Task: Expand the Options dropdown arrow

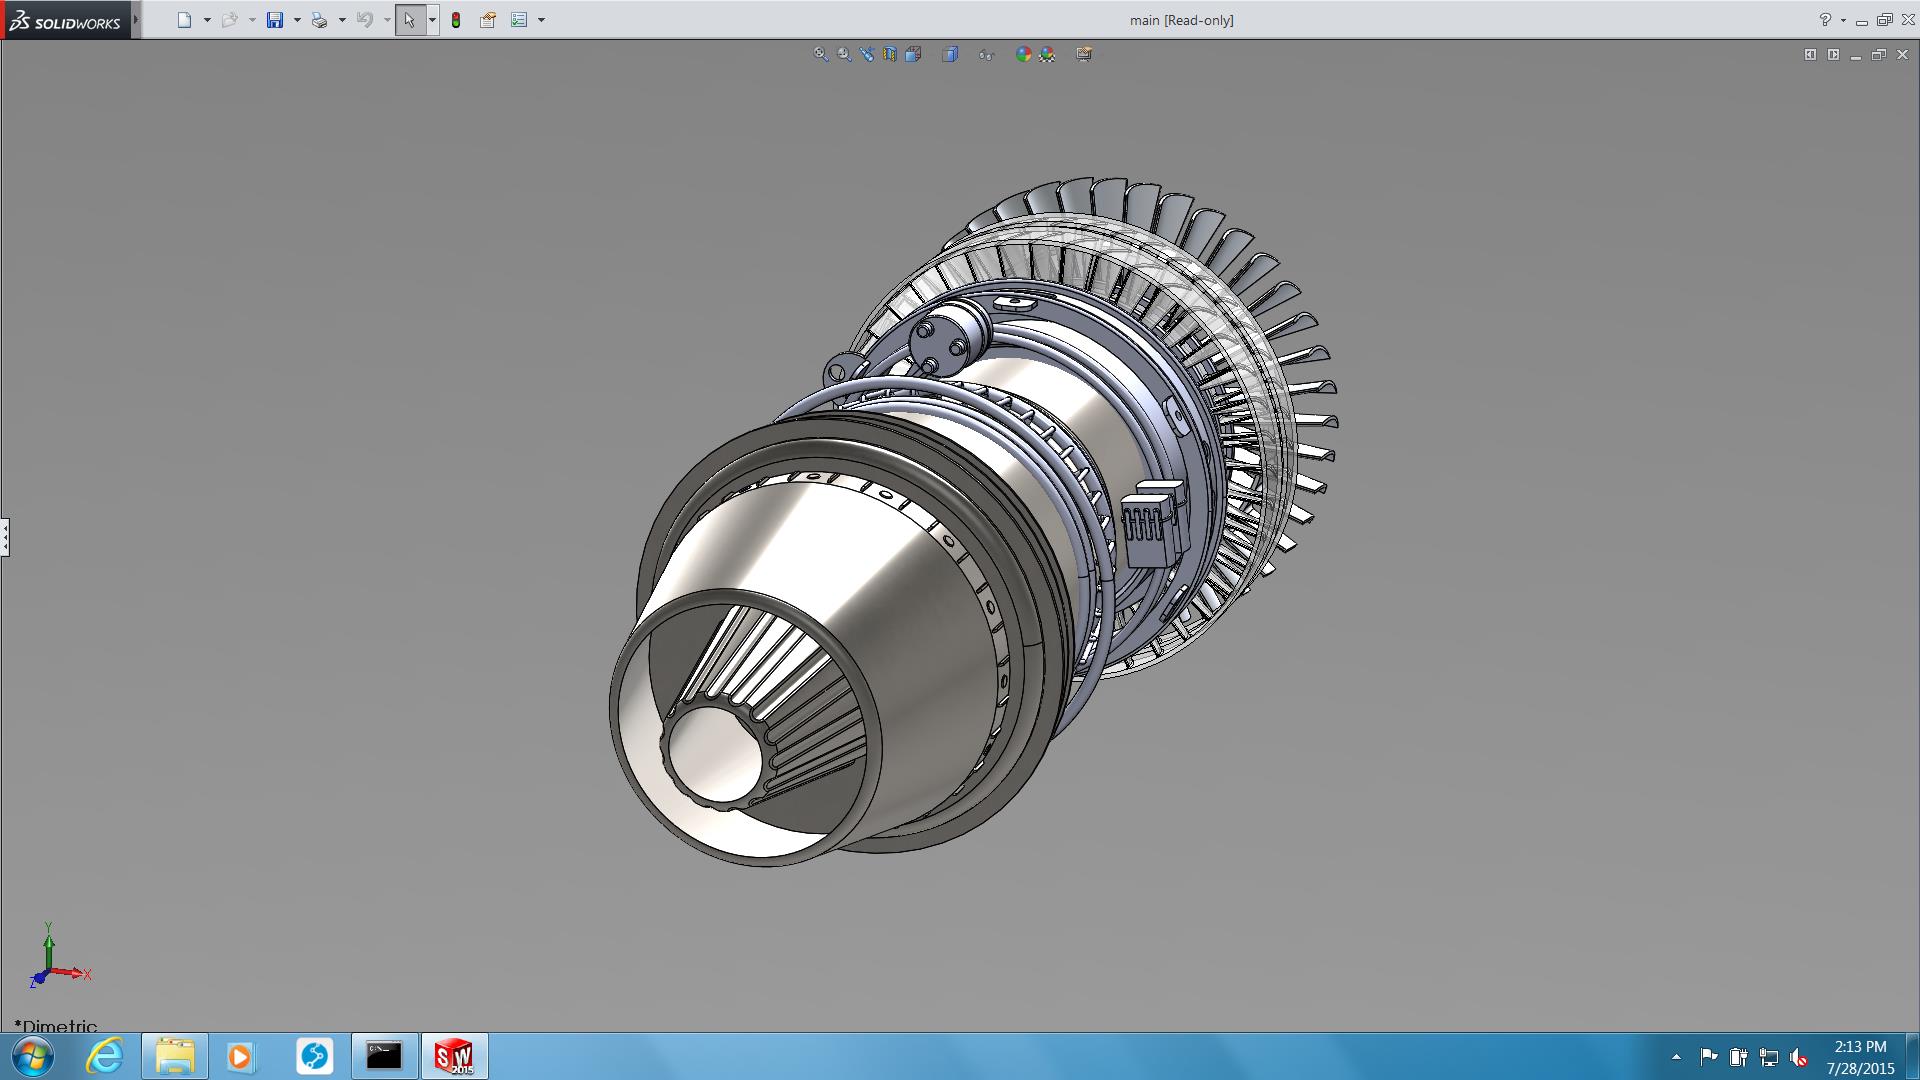Action: click(x=541, y=20)
